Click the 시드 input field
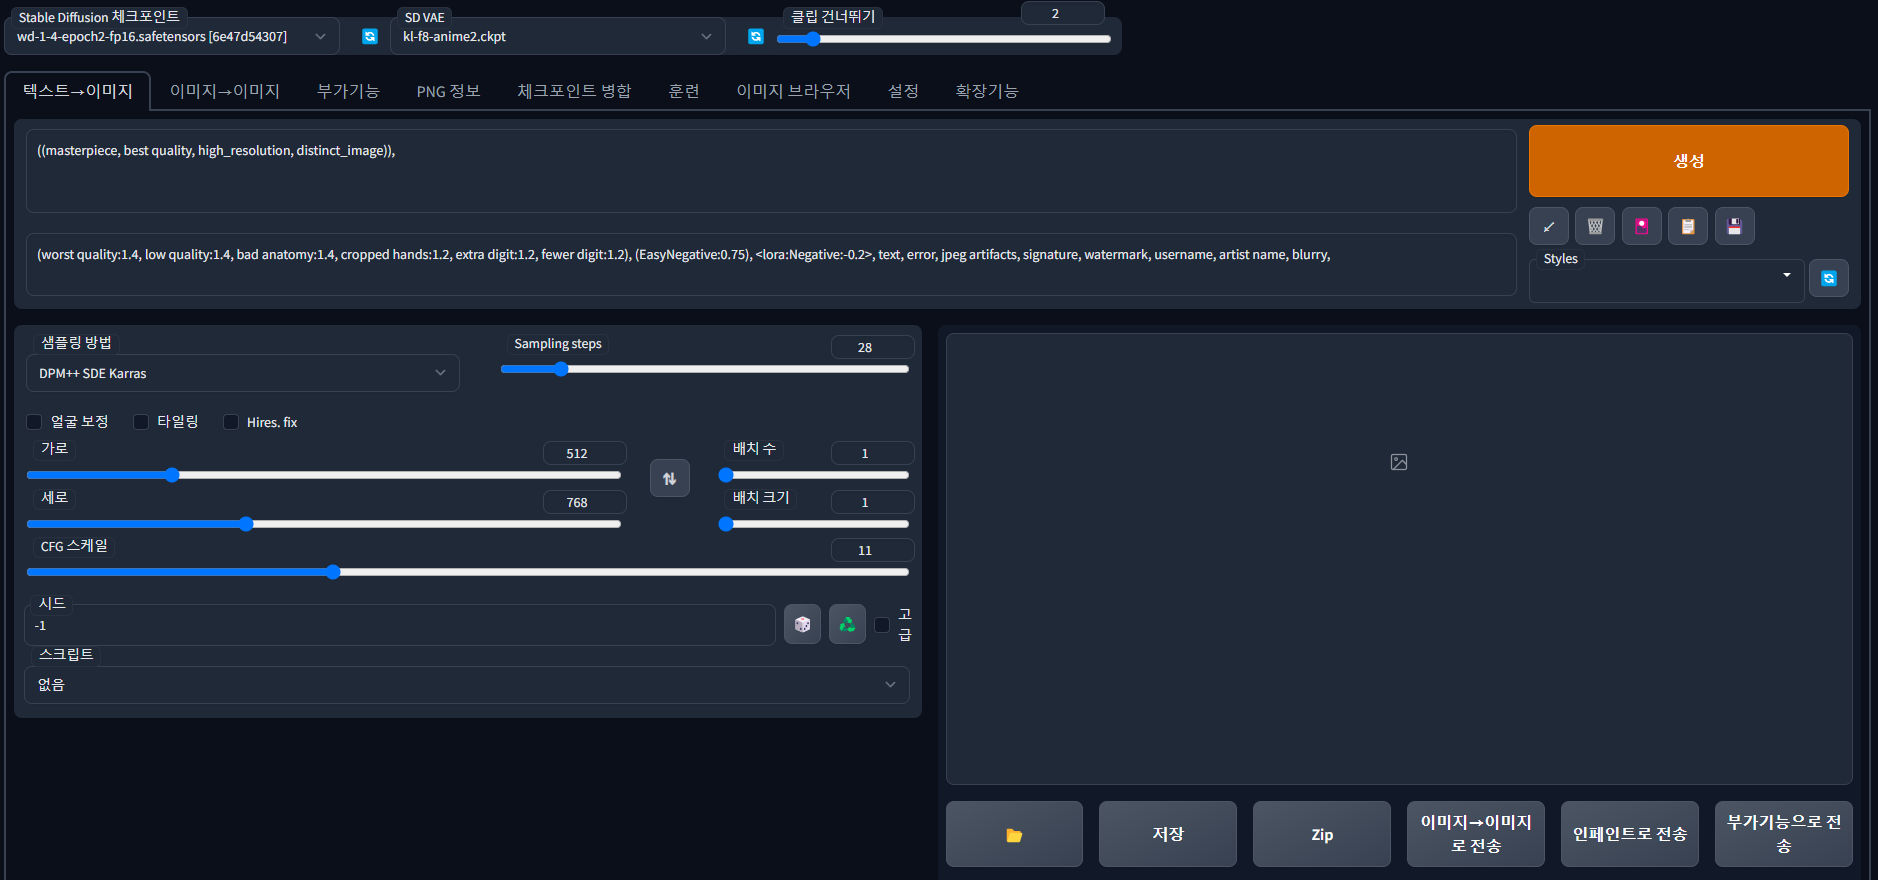1878x880 pixels. (x=400, y=625)
